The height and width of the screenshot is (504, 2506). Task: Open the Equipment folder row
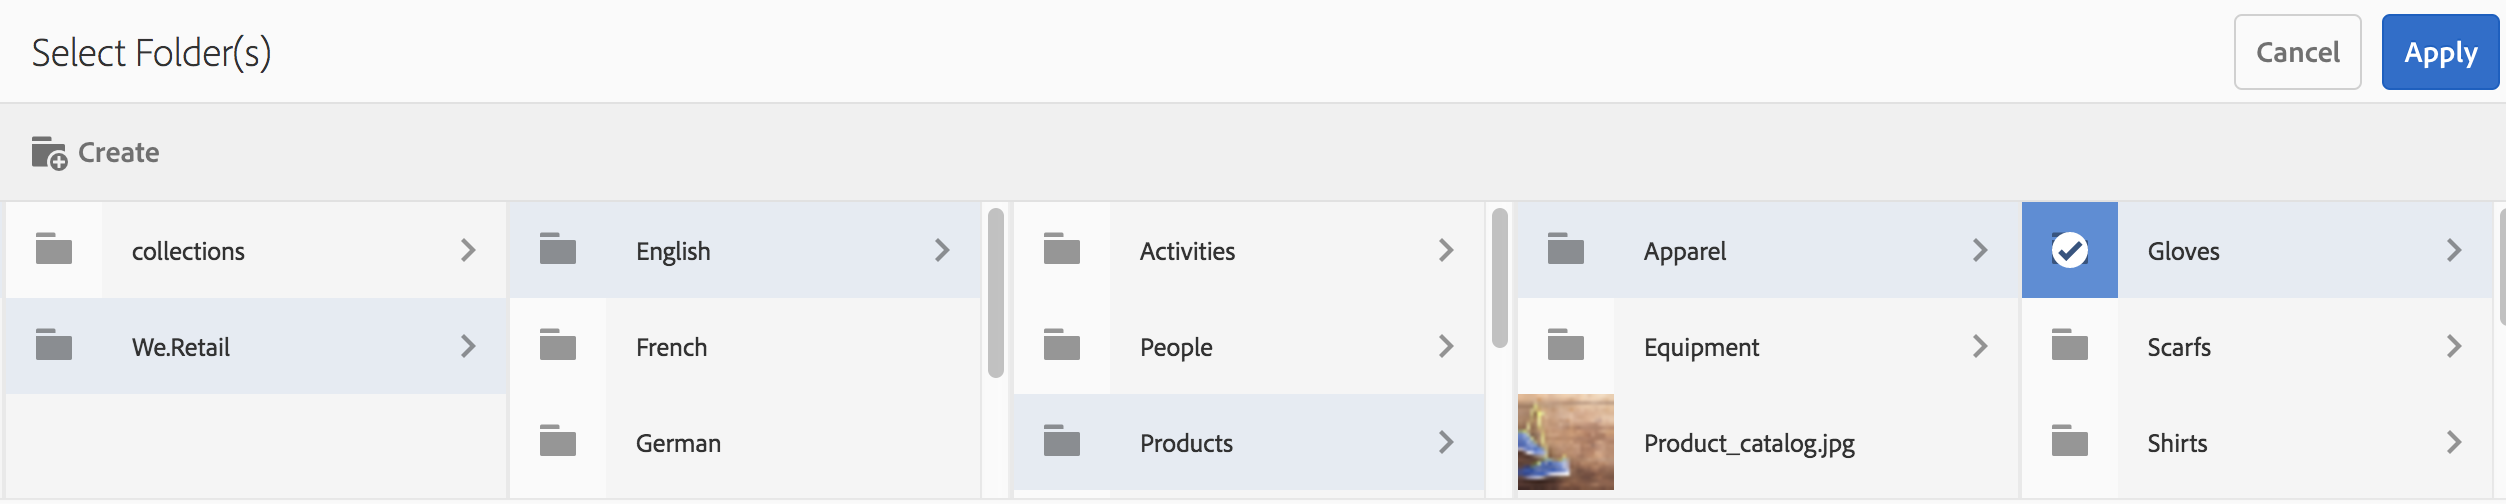pos(1750,347)
